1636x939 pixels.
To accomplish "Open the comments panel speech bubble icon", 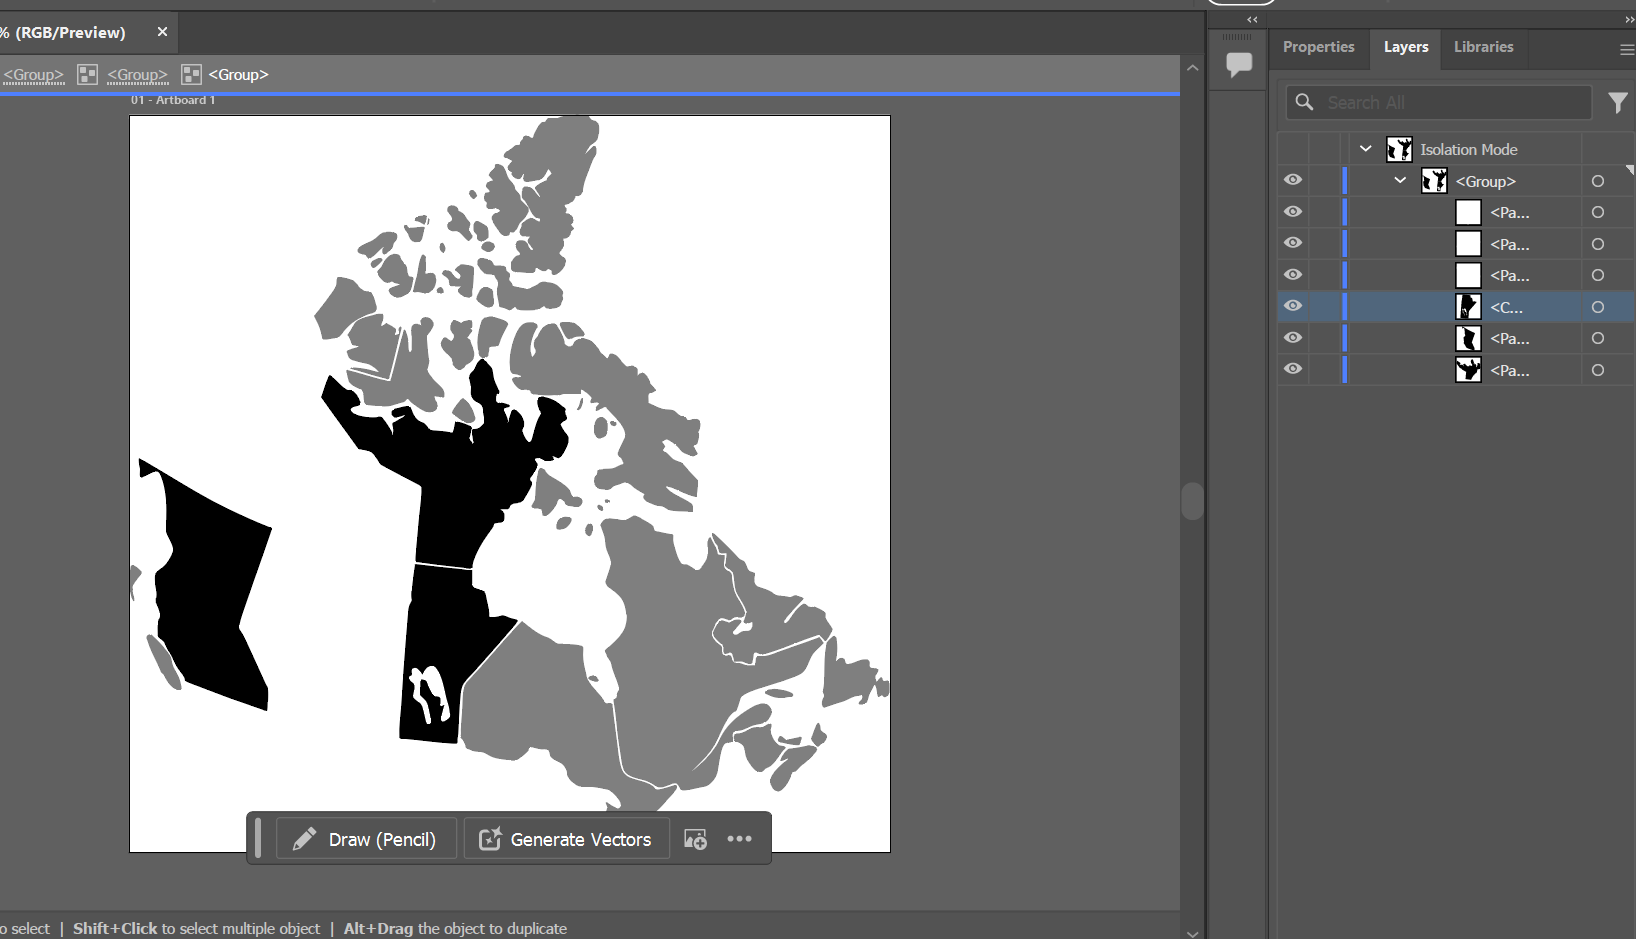I will pos(1239,64).
